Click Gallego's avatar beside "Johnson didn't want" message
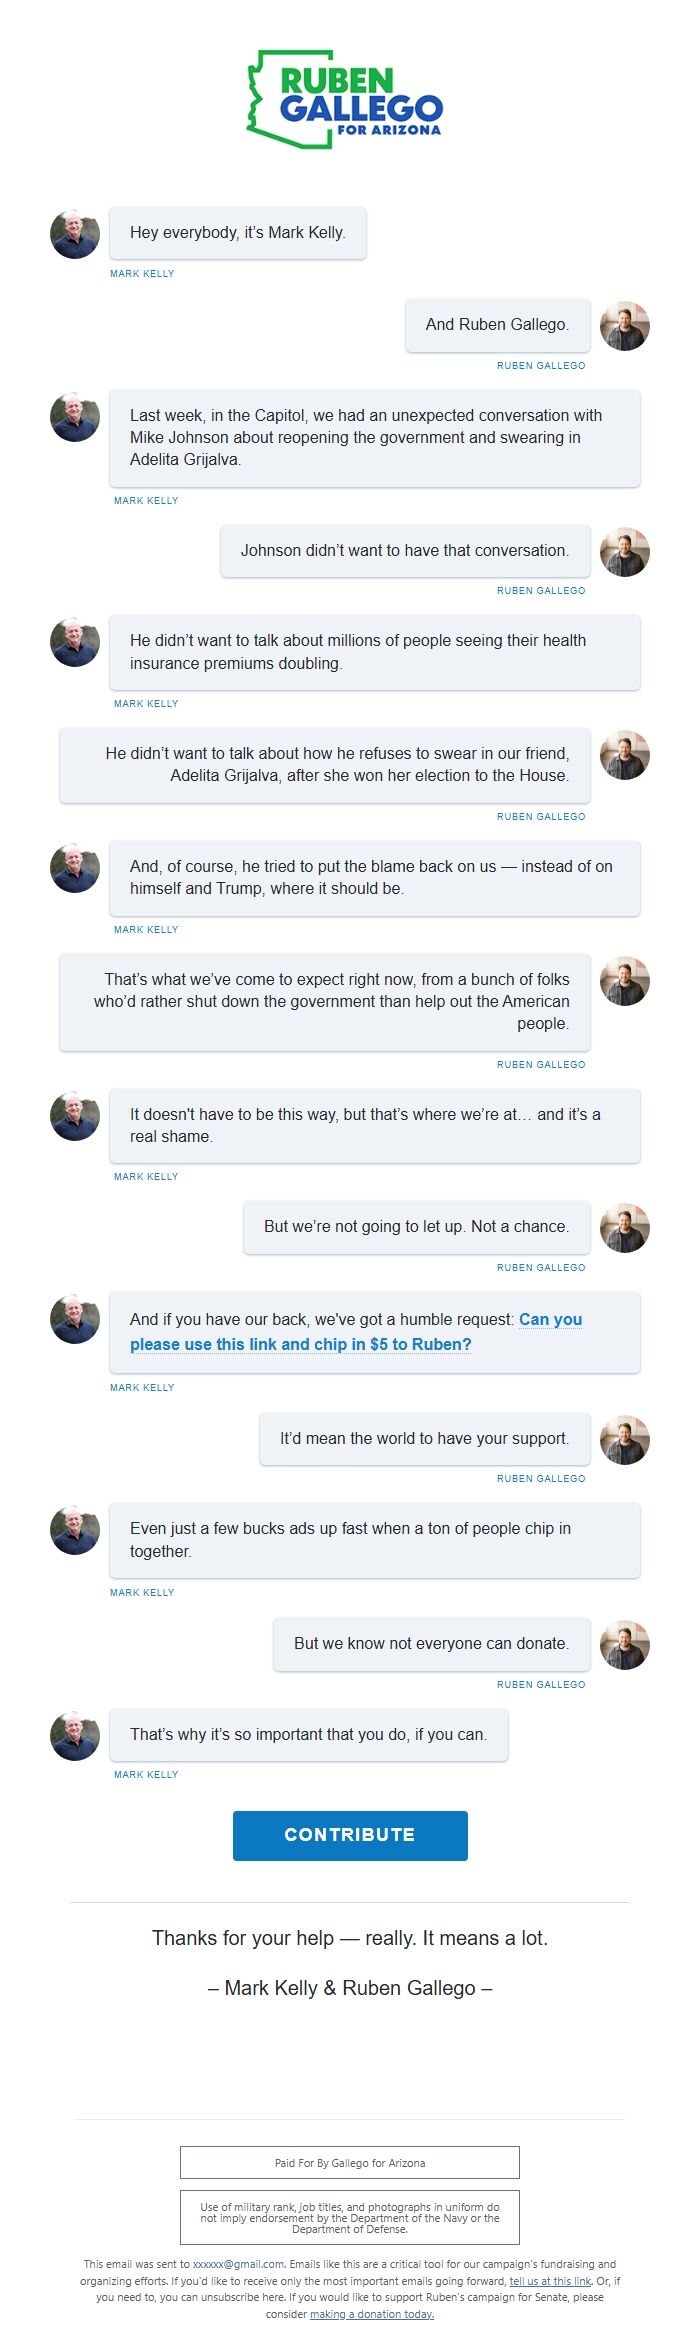This screenshot has width=700, height=2342. (x=625, y=552)
